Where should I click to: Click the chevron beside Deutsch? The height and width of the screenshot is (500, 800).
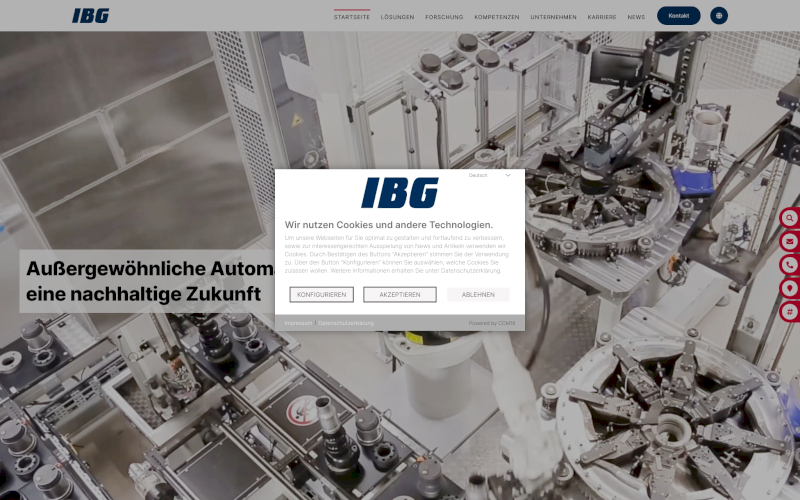pos(508,175)
